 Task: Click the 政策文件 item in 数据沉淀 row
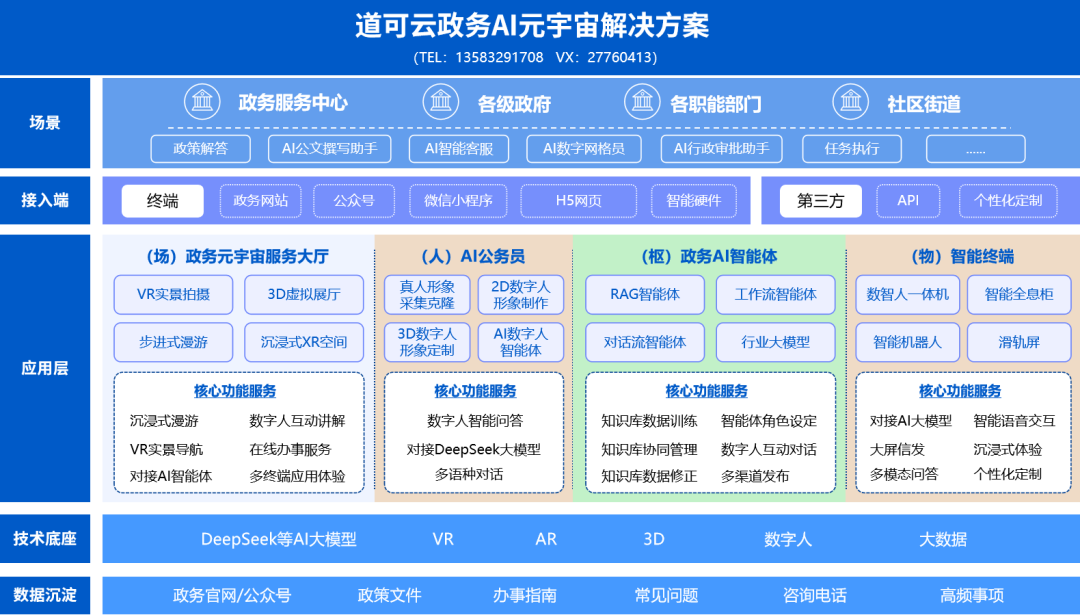387,593
